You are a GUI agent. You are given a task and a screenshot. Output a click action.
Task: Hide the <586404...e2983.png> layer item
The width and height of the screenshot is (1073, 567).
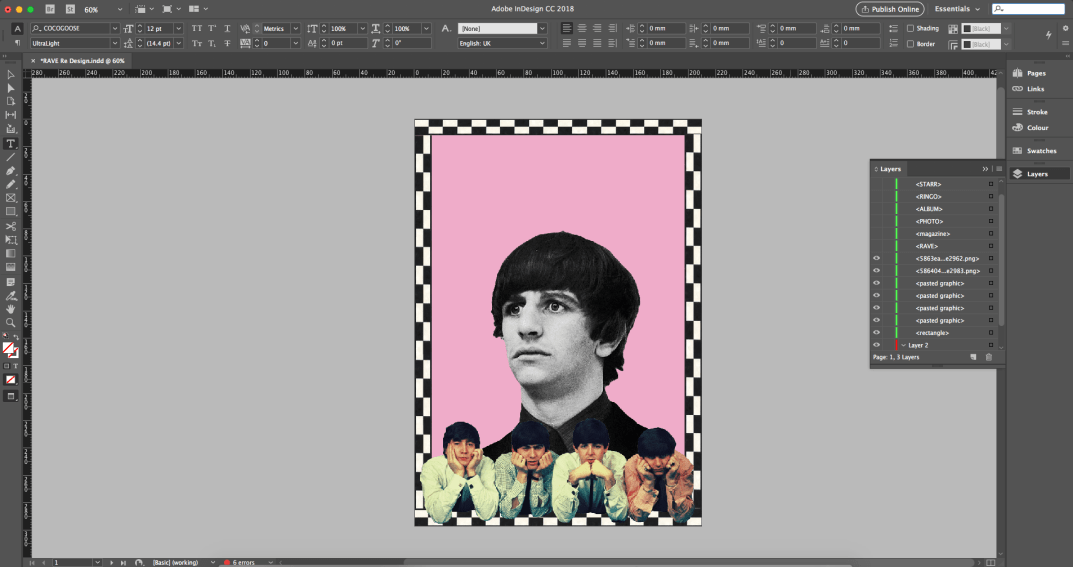tap(877, 271)
